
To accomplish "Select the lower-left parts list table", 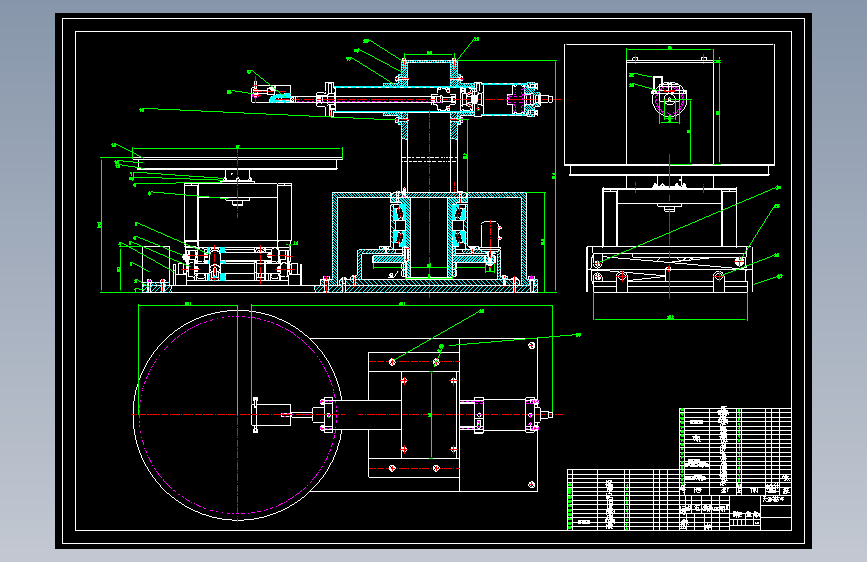I will 623,499.
